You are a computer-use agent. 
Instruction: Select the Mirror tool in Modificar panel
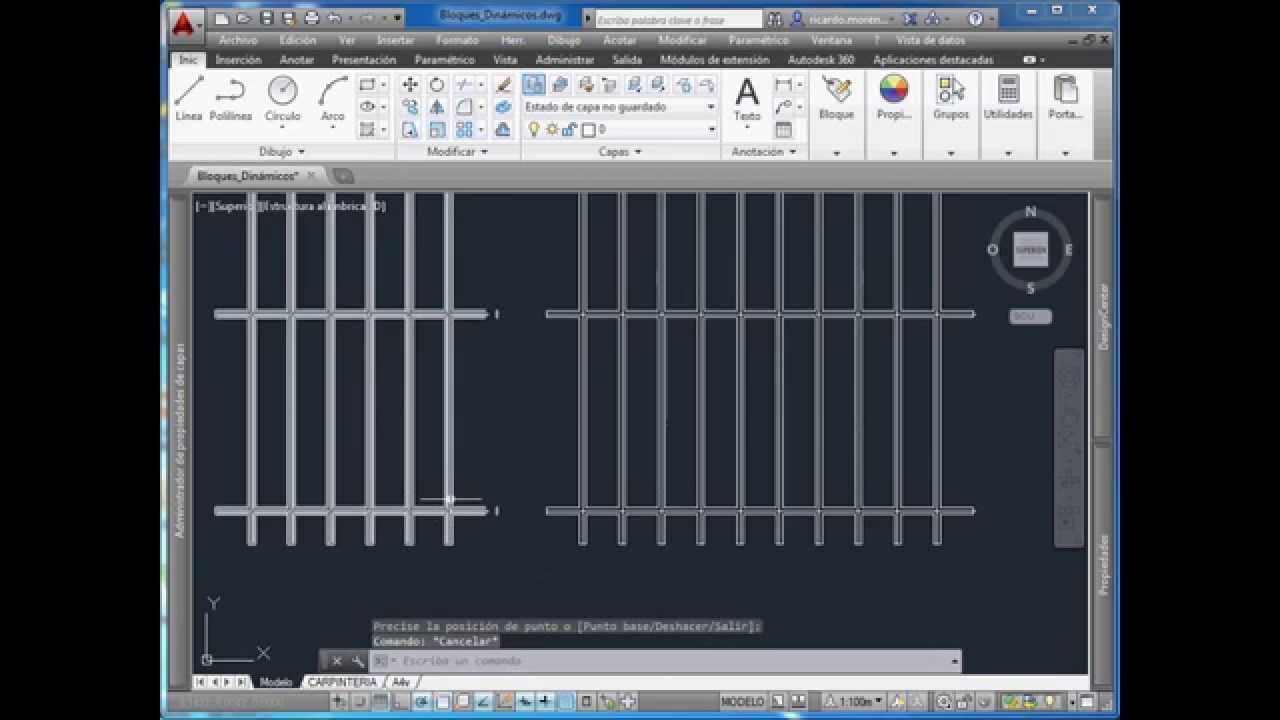pyautogui.click(x=437, y=107)
